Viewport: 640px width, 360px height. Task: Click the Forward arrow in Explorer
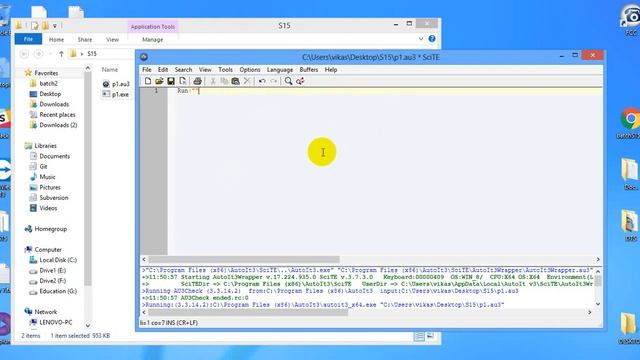(38, 54)
